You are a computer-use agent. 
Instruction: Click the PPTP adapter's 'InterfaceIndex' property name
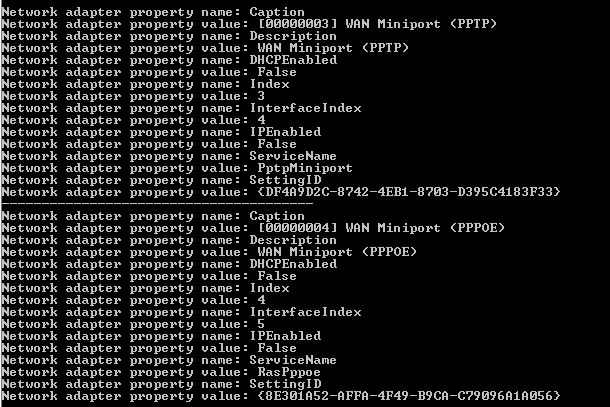[304, 108]
